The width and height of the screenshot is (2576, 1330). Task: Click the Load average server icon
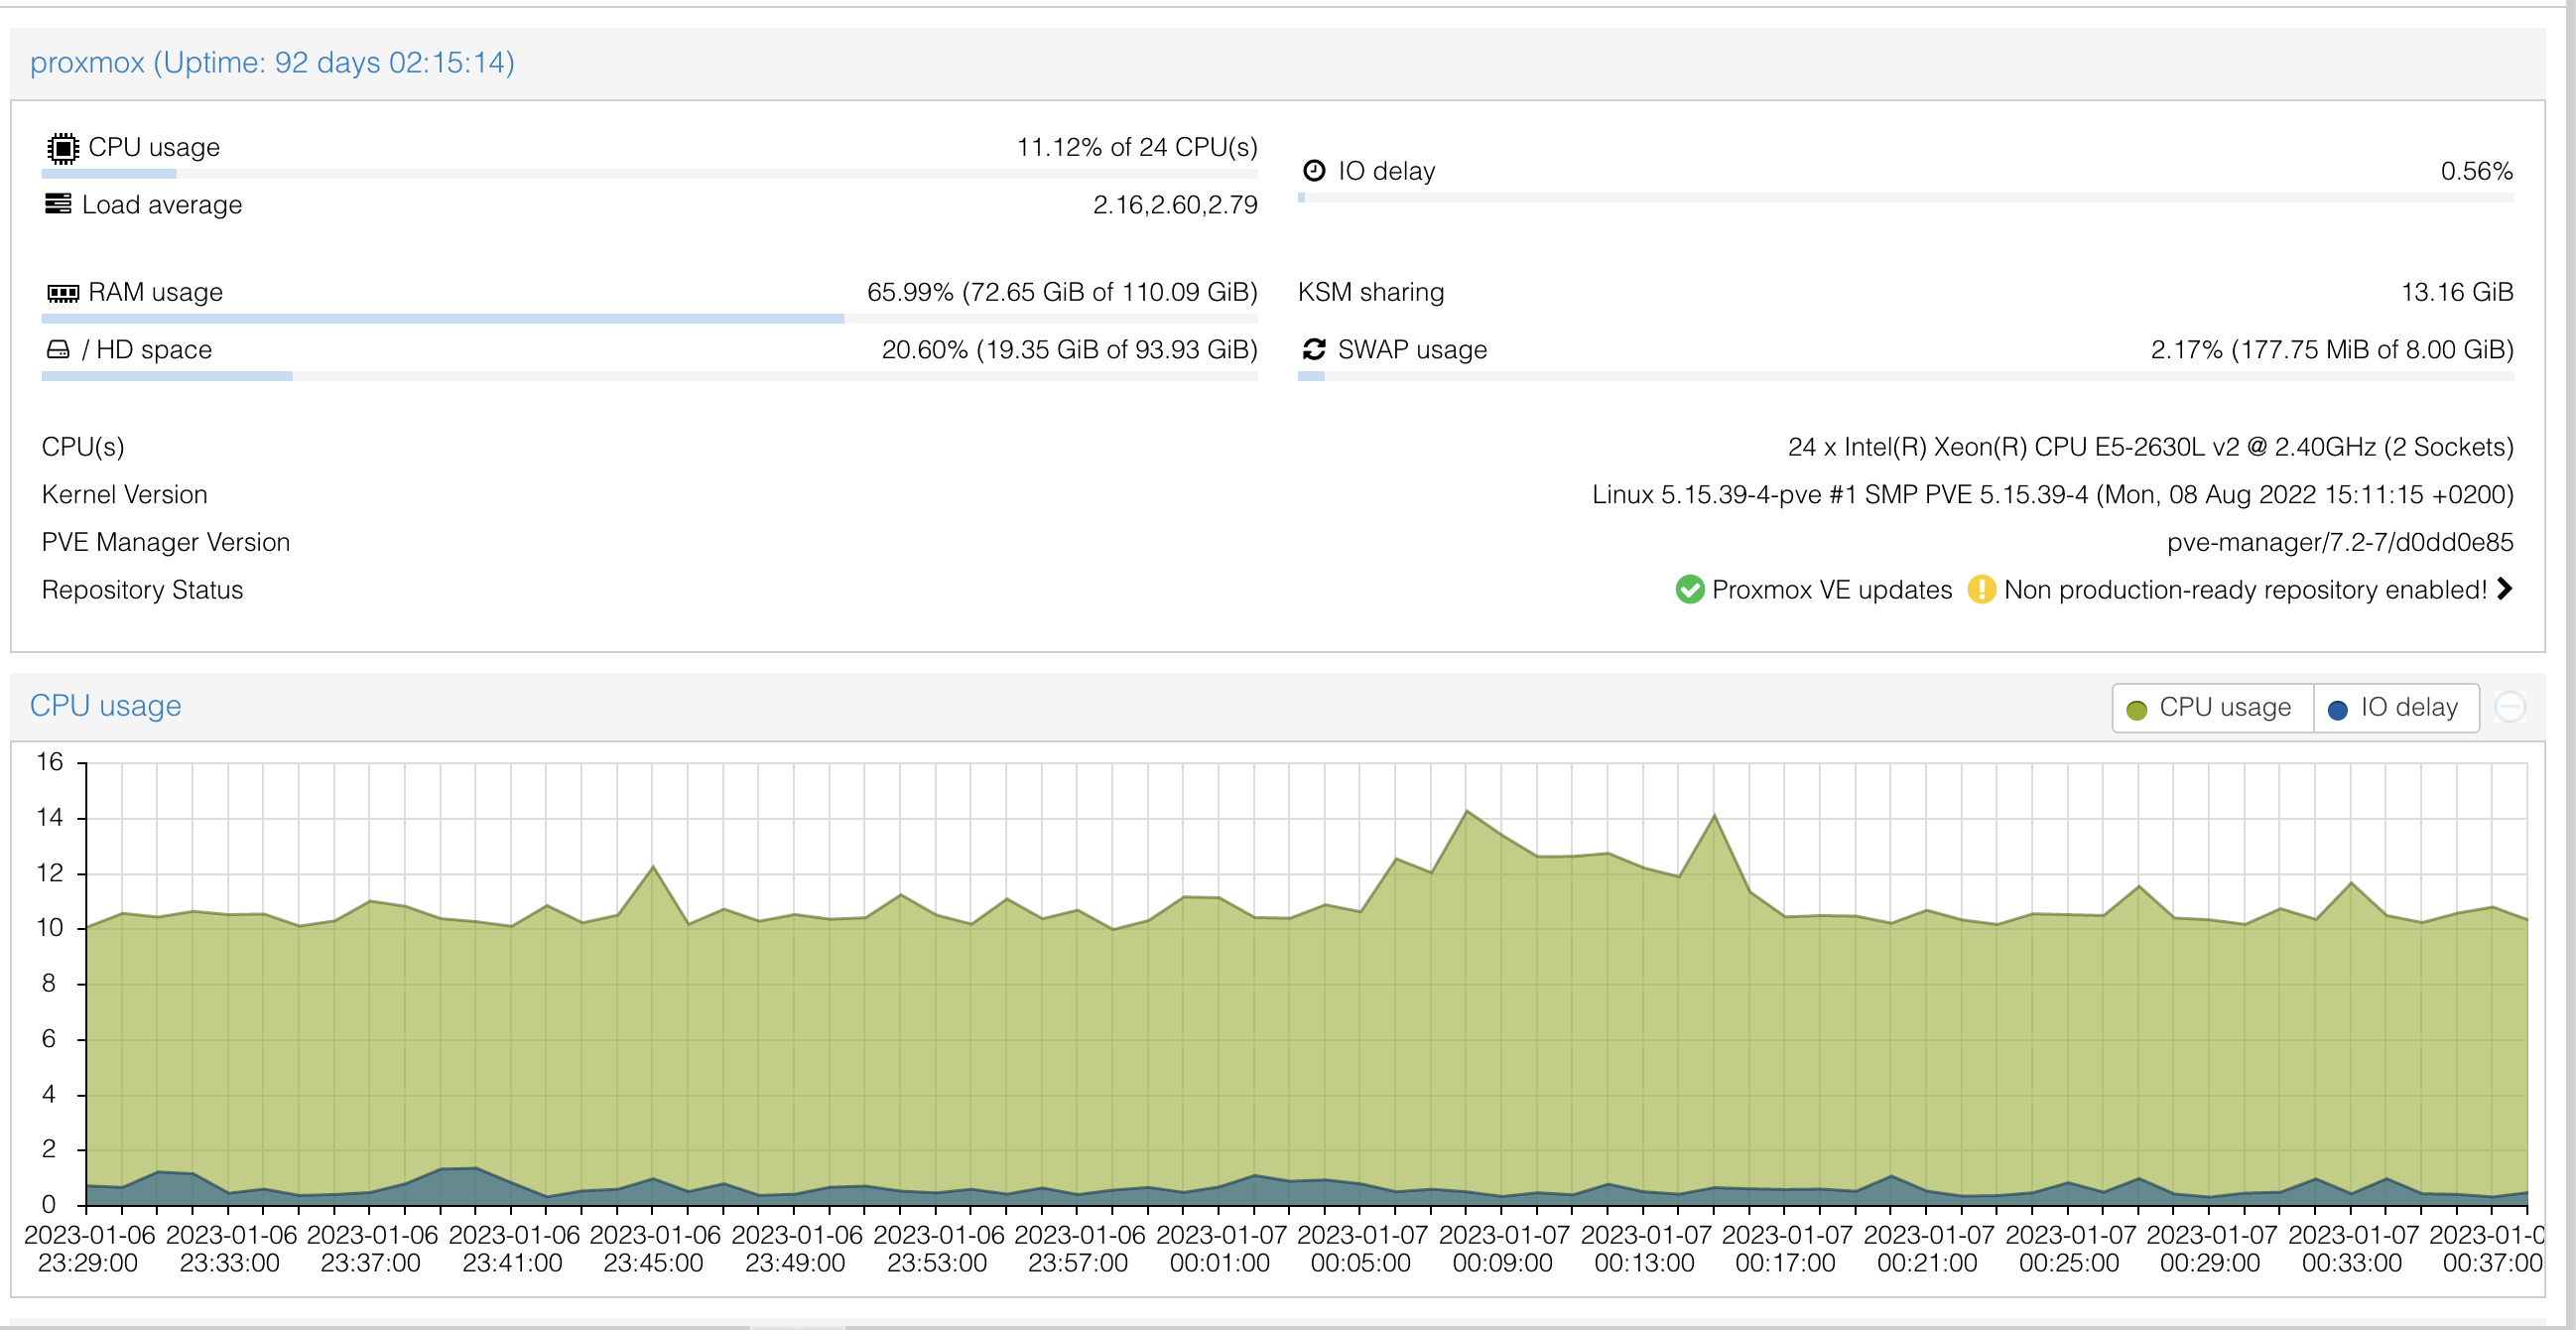pos(58,204)
